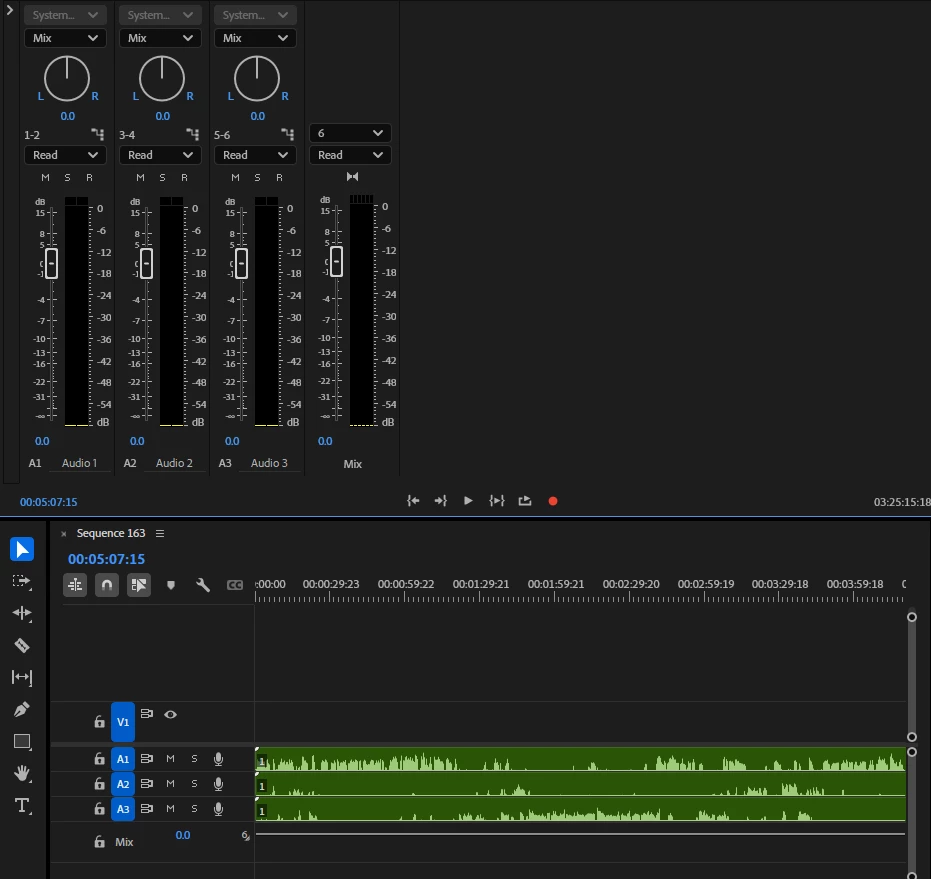
Task: Select the Track Select Forward tool
Action: 22,581
